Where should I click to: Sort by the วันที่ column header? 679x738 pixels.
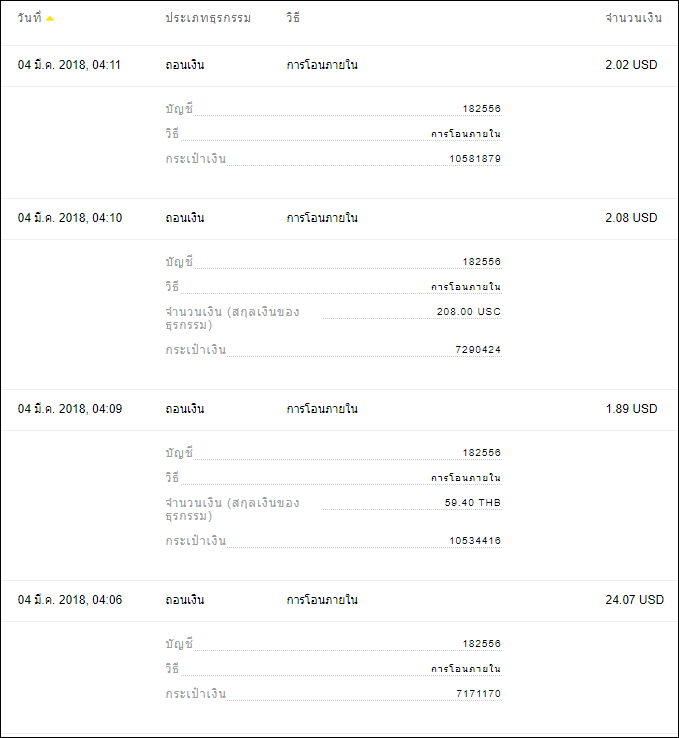[x=30, y=18]
